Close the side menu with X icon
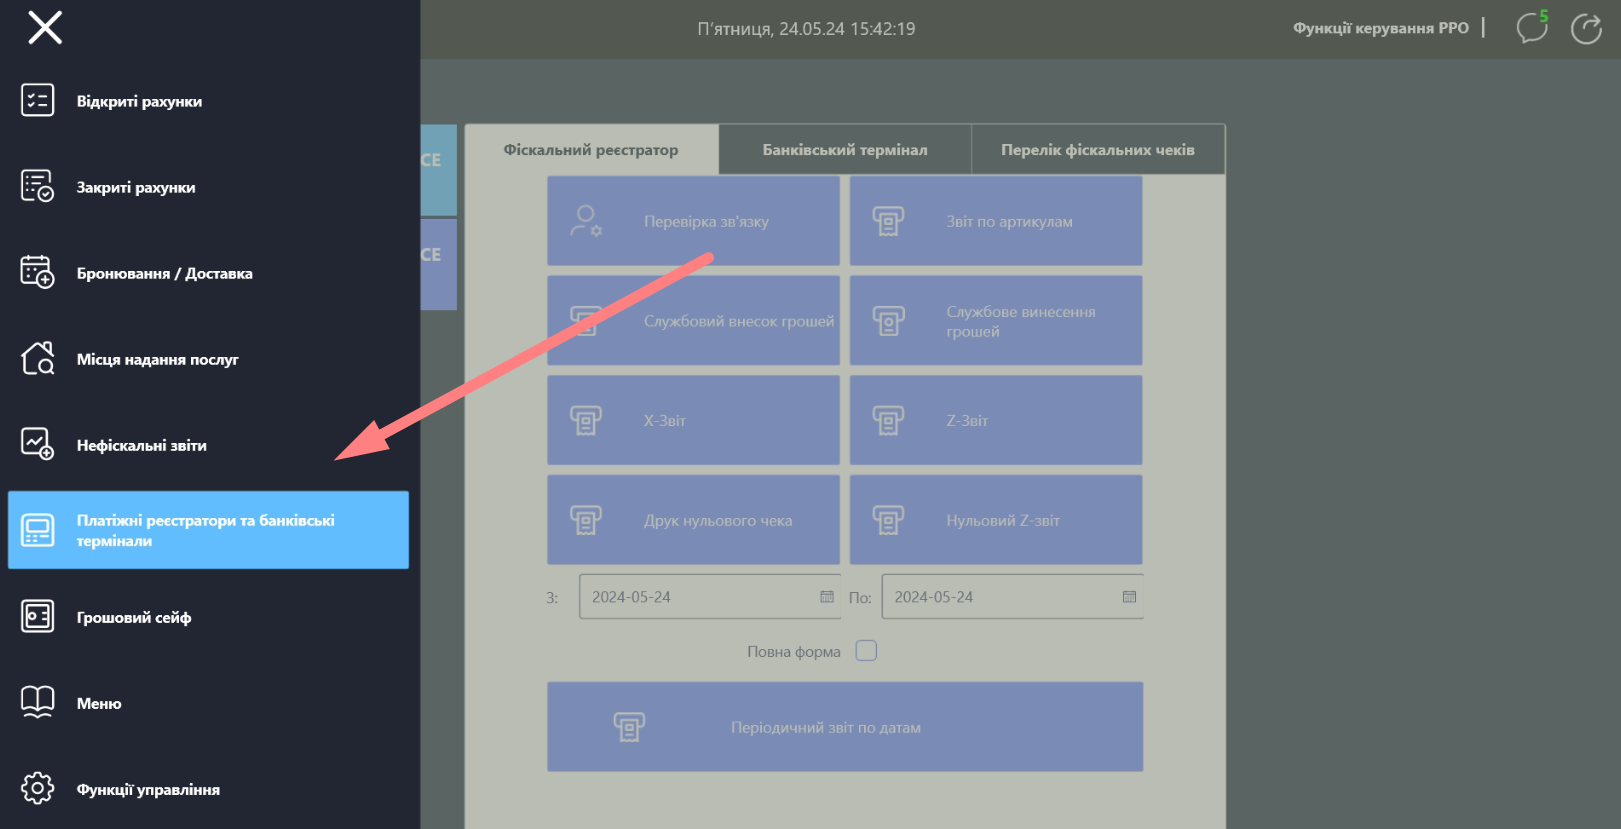The image size is (1621, 829). click(45, 28)
